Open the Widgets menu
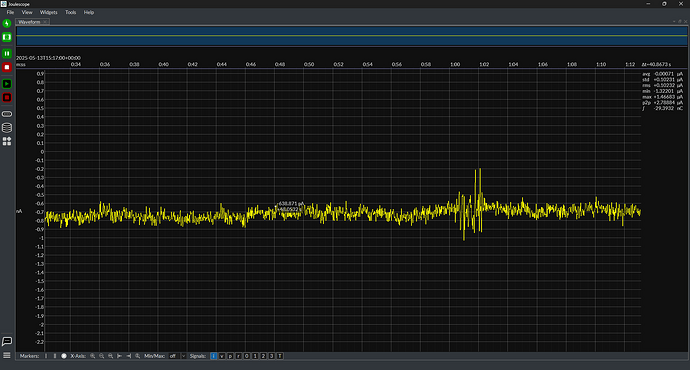 click(48, 12)
